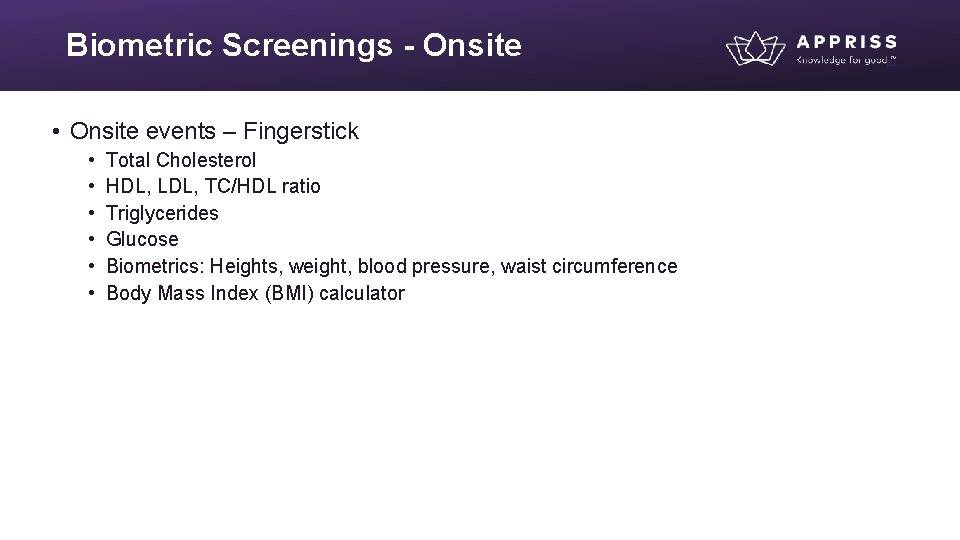This screenshot has width=960, height=540.
Task: Click the APPRISS brand name text
Action: (847, 42)
